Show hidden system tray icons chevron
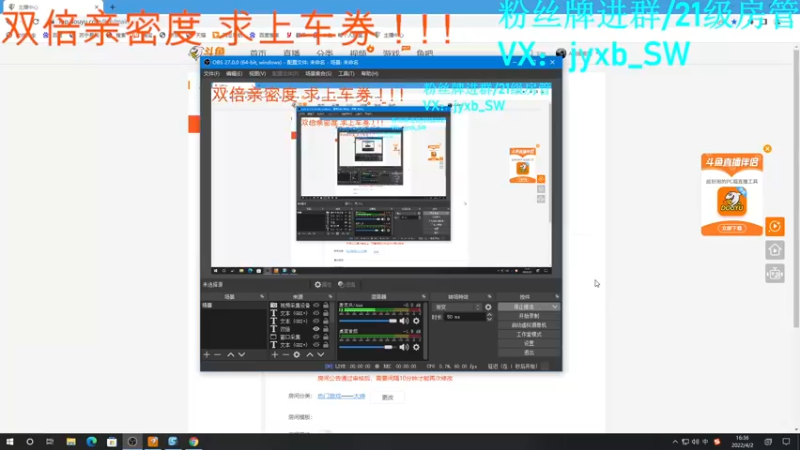 [675, 442]
